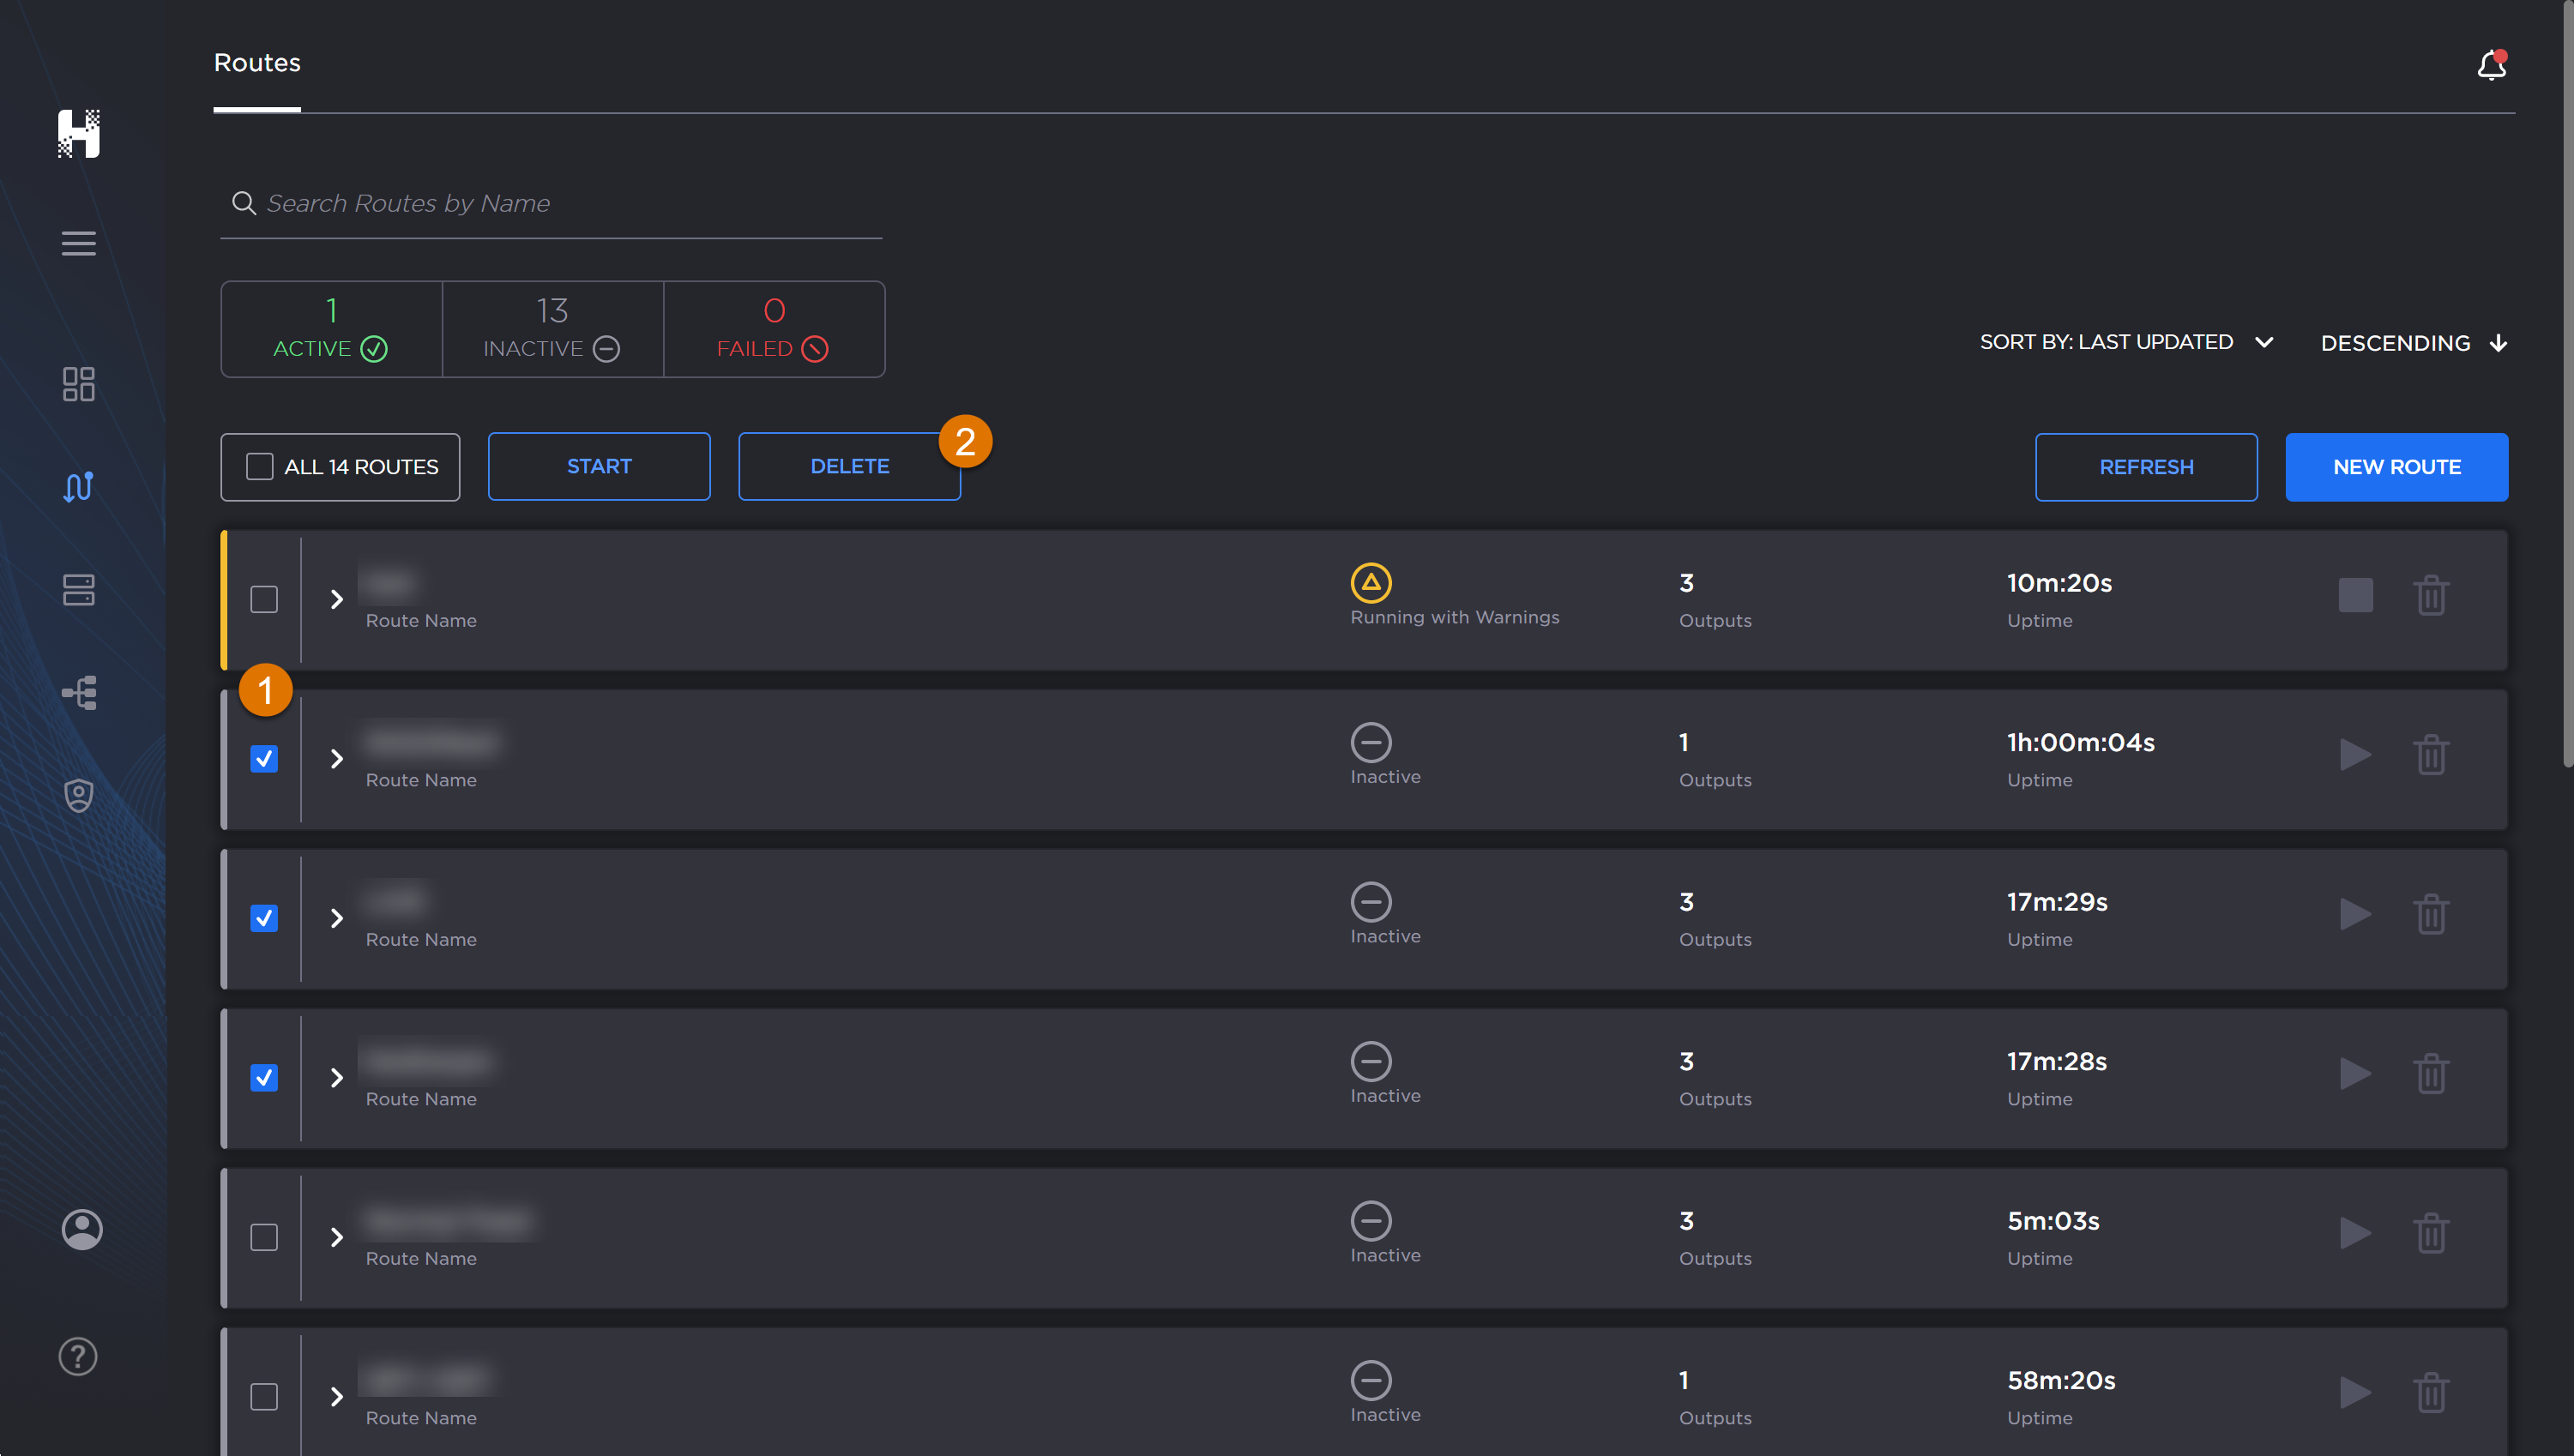The image size is (2574, 1456).
Task: Open the security shield icon in sidebar
Action: pyautogui.click(x=78, y=796)
